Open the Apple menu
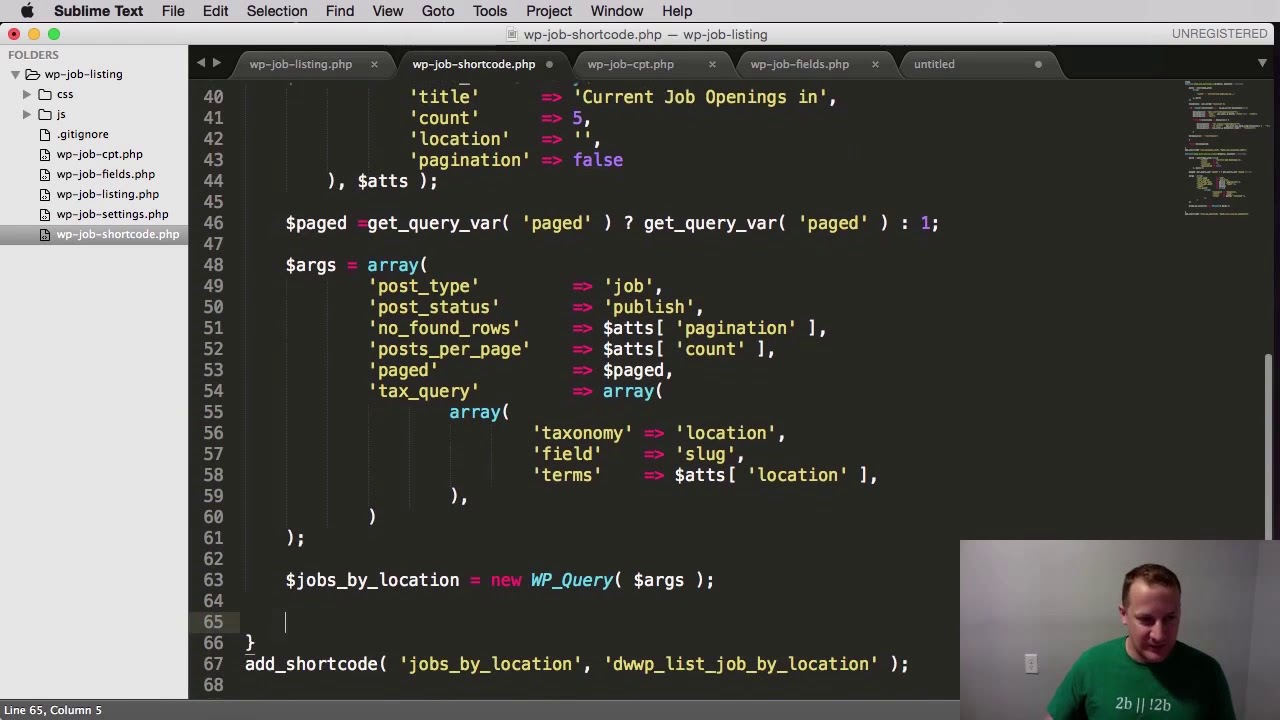This screenshot has height=720, width=1280. click(x=27, y=11)
